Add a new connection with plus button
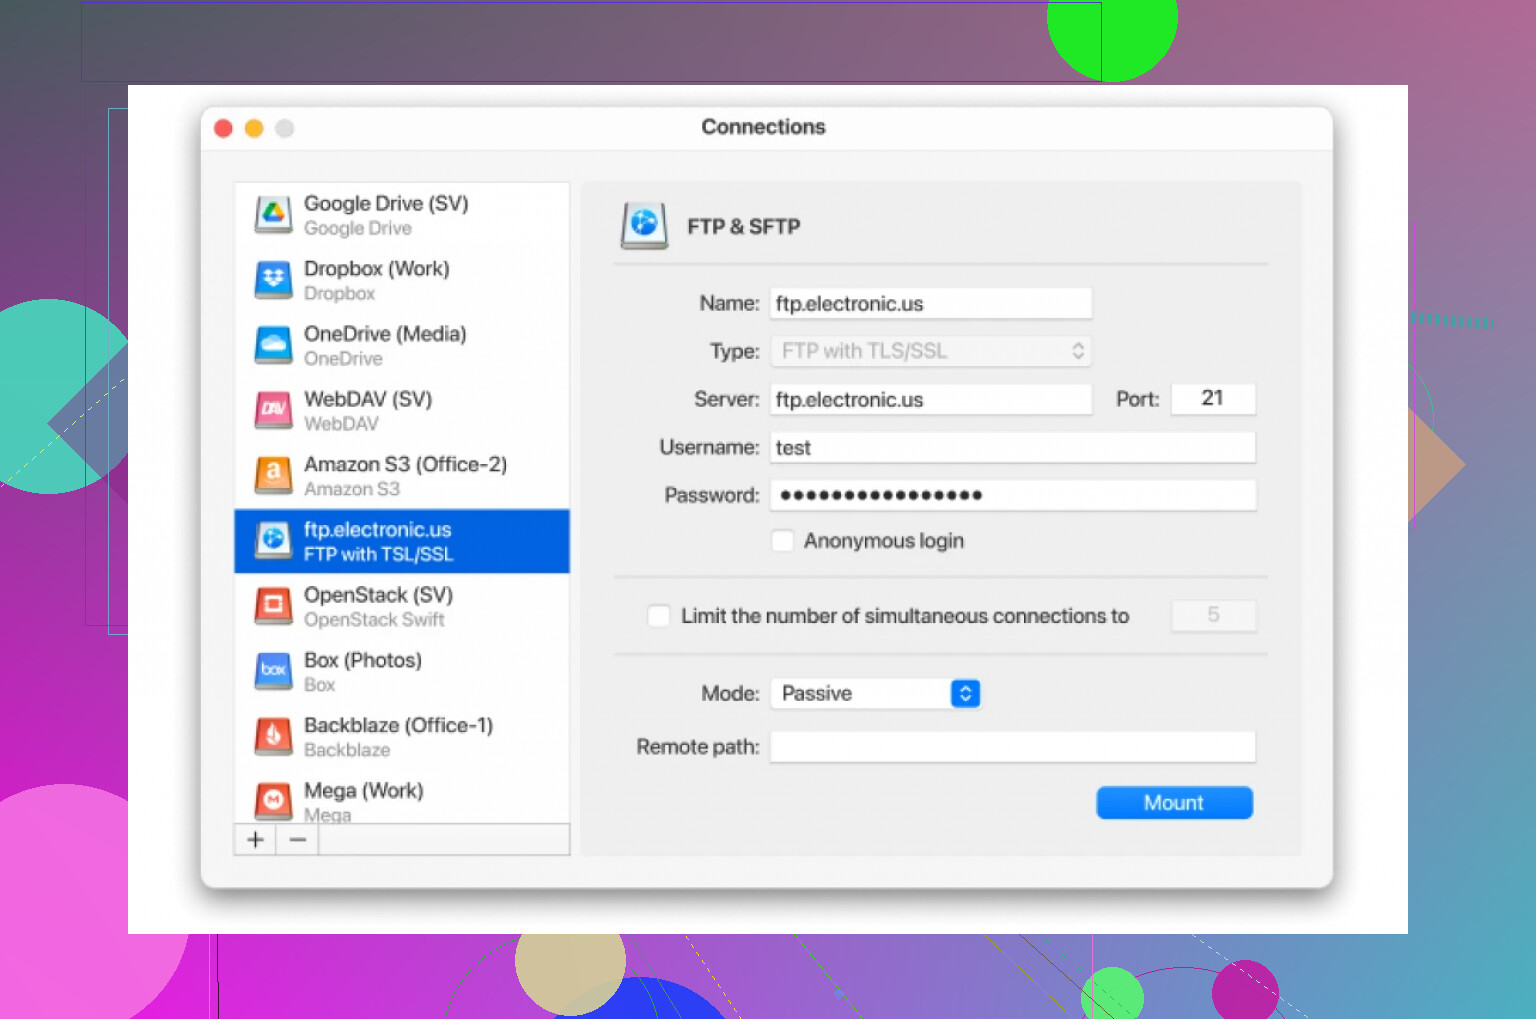The image size is (1536, 1019). pos(255,840)
